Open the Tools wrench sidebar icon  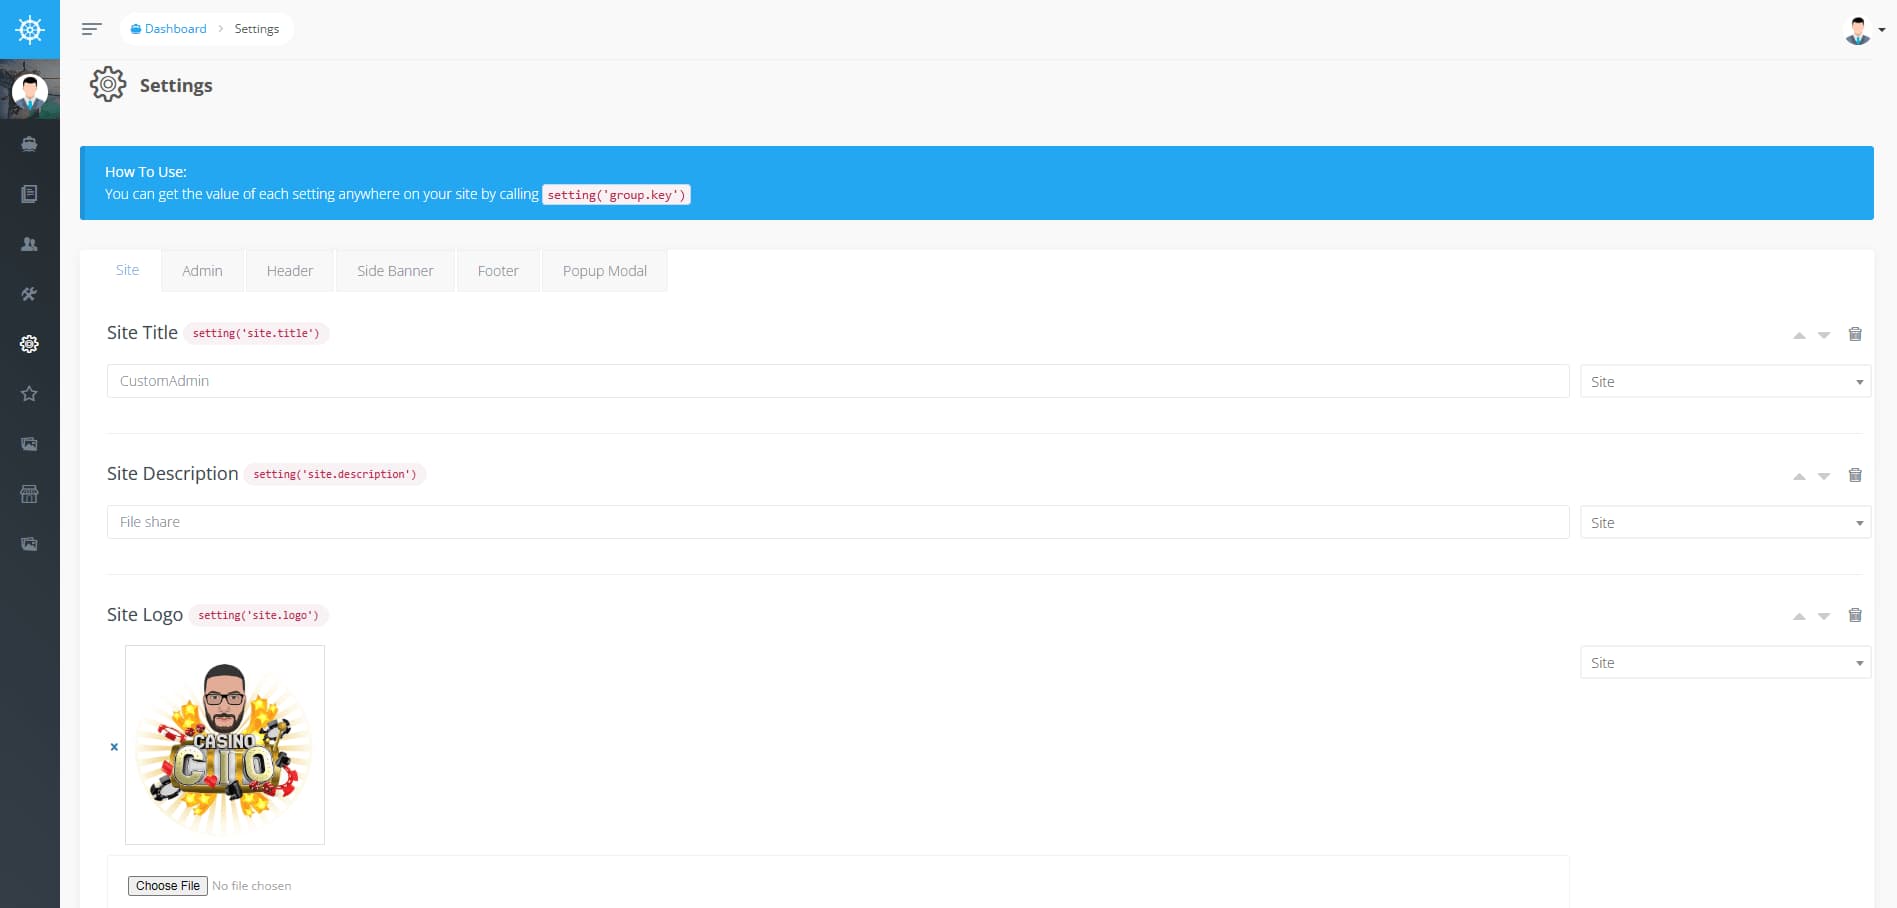pos(29,294)
